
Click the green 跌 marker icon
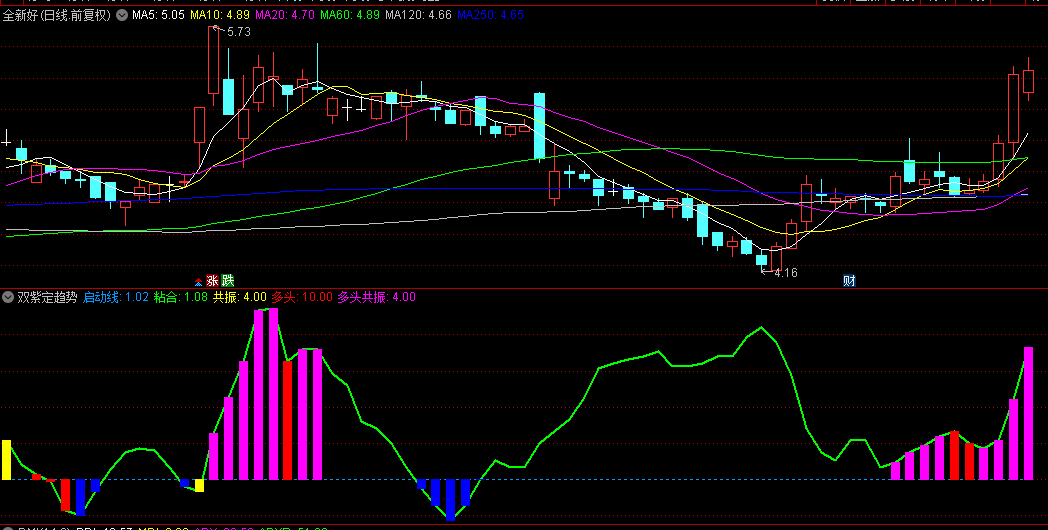[x=228, y=281]
